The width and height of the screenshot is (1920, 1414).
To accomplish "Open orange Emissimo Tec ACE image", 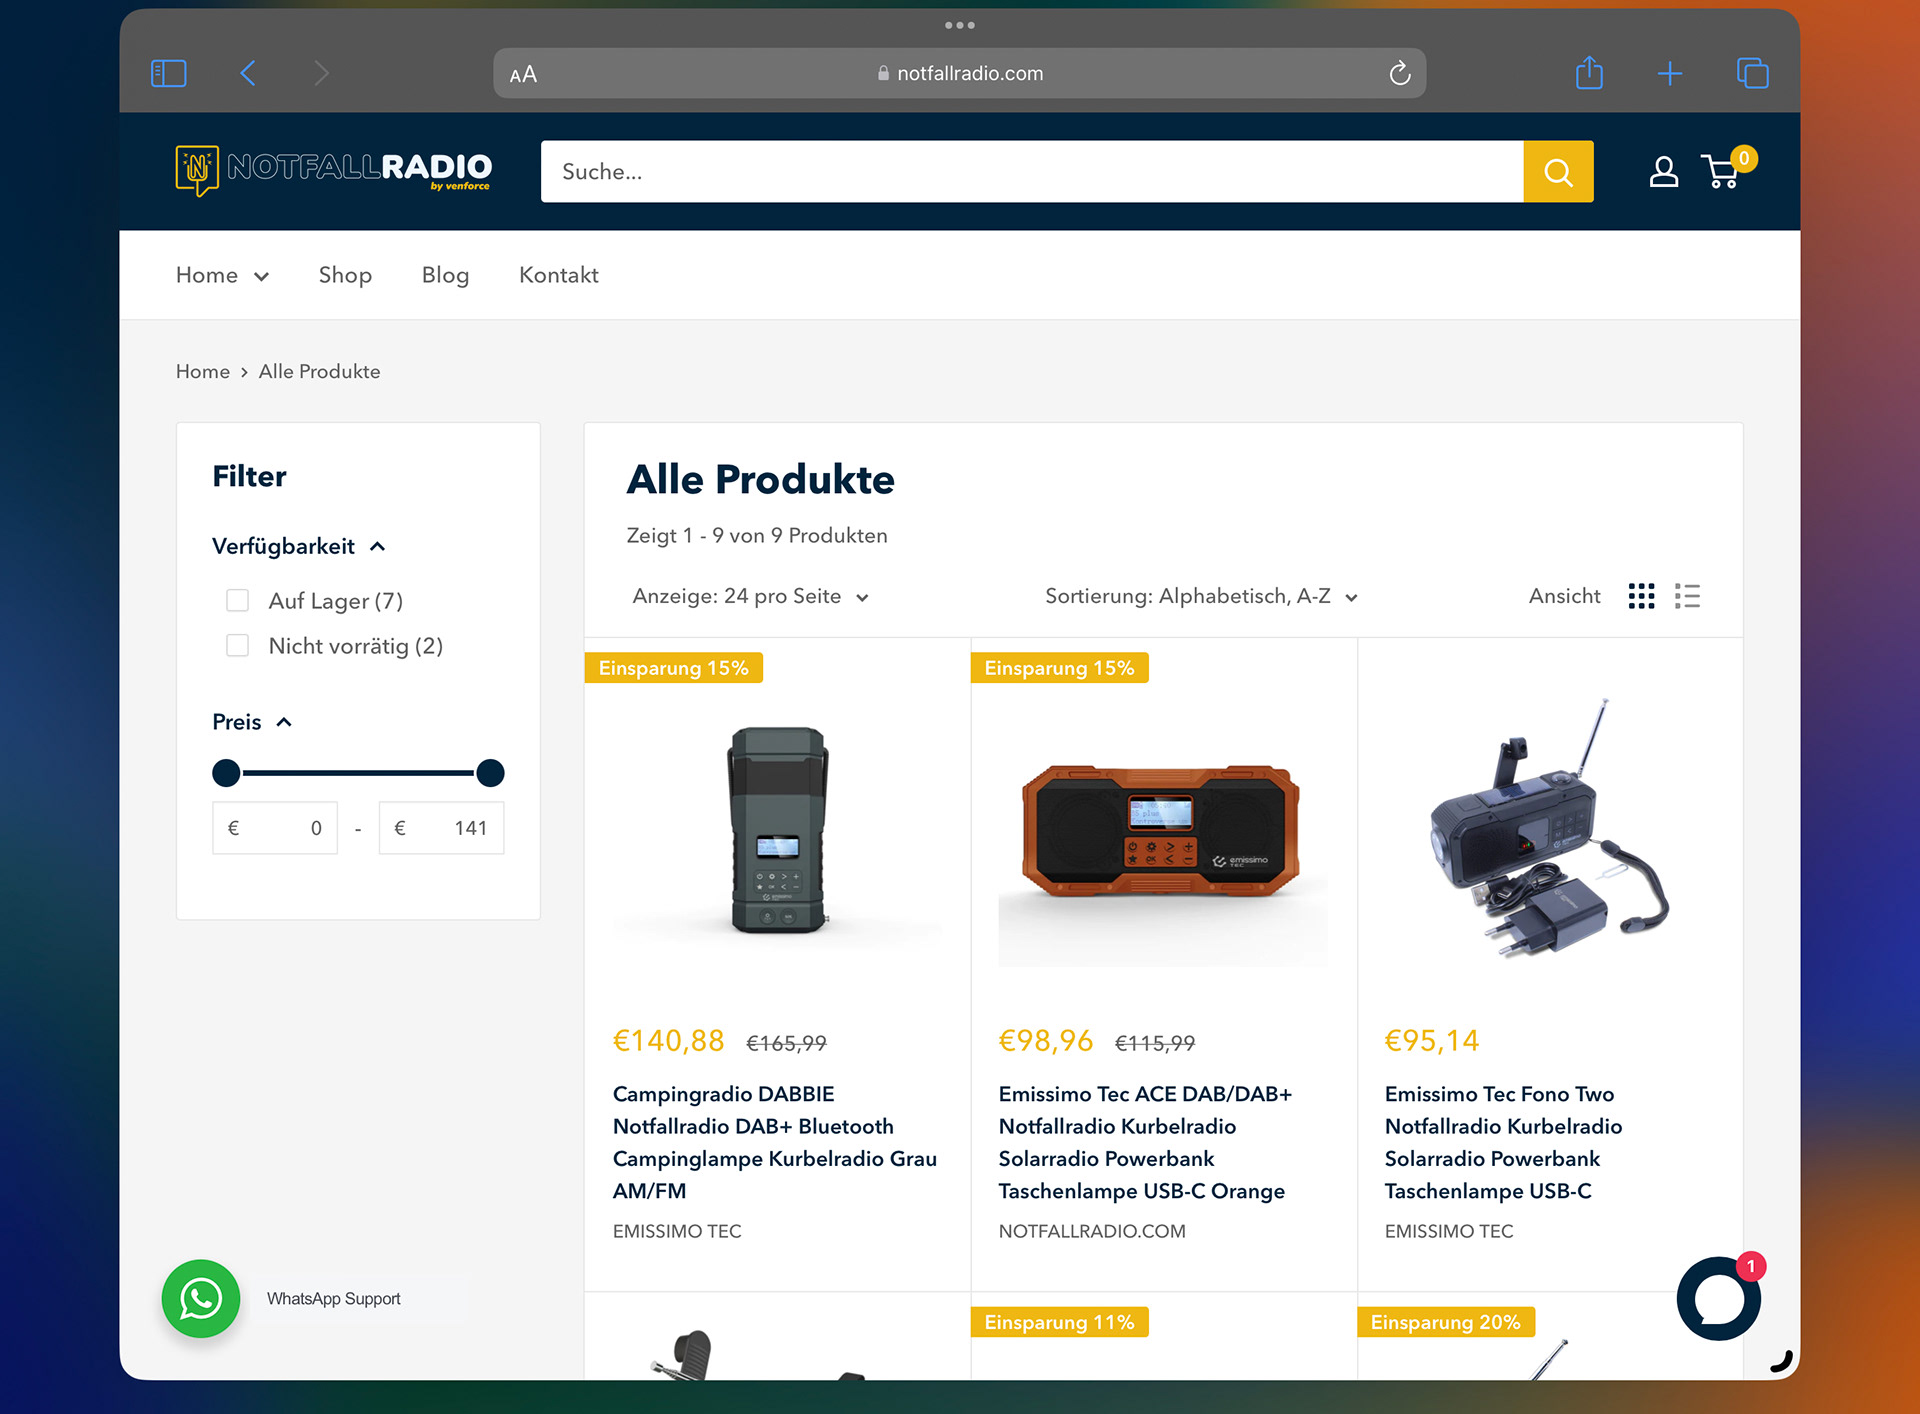I will tap(1163, 830).
